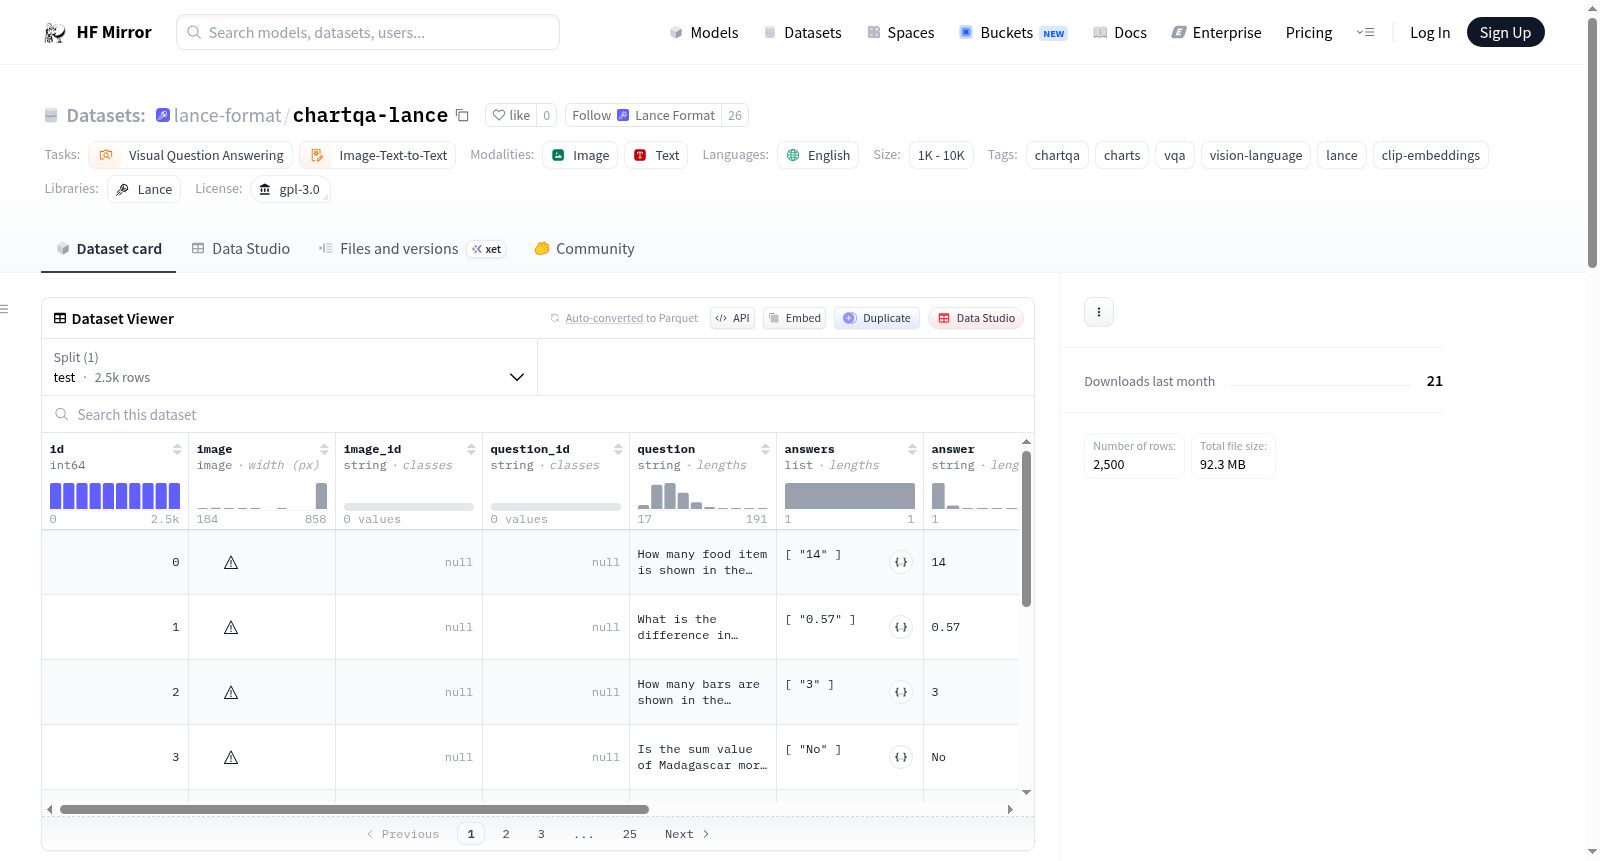1600x861 pixels.
Task: Click the warning icon in row 3's image cell
Action: click(231, 758)
